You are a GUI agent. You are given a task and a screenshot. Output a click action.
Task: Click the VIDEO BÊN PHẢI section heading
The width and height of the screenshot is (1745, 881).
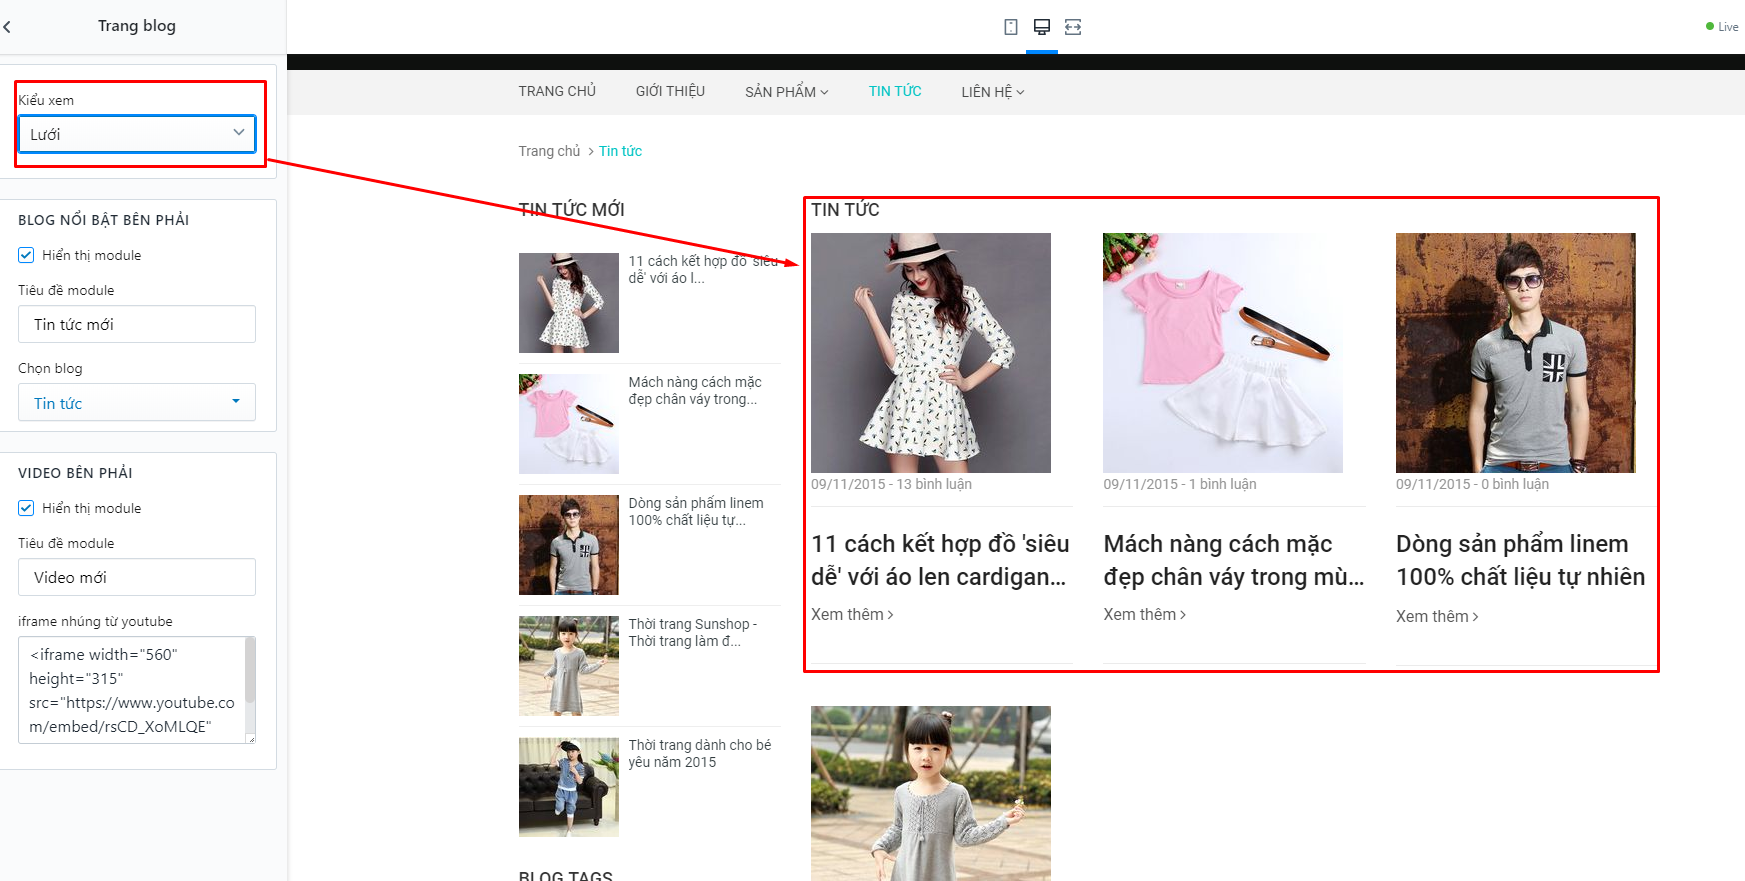[75, 473]
